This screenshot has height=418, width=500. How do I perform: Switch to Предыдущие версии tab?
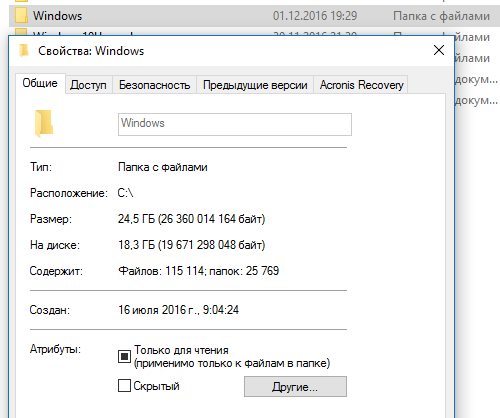click(x=255, y=85)
